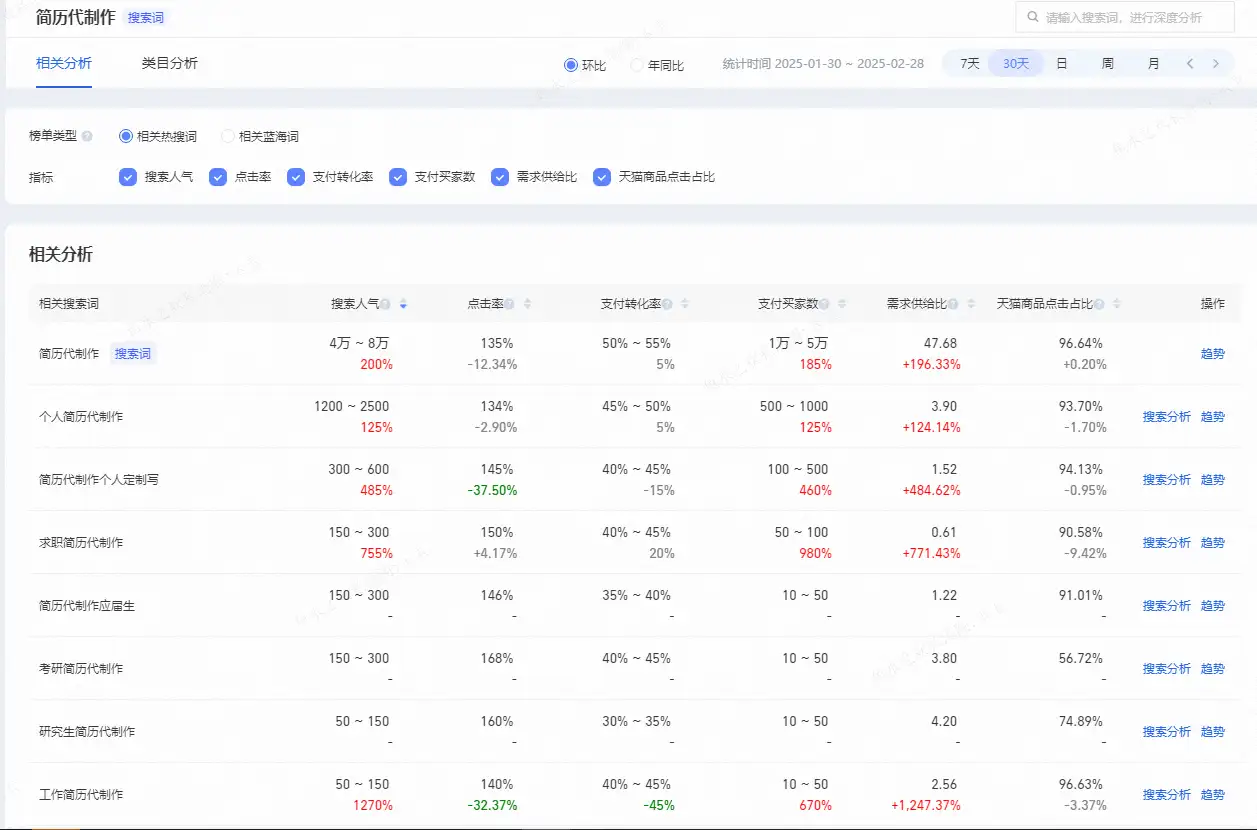Sort table by 搜索人气 arrow icon

[x=403, y=304]
